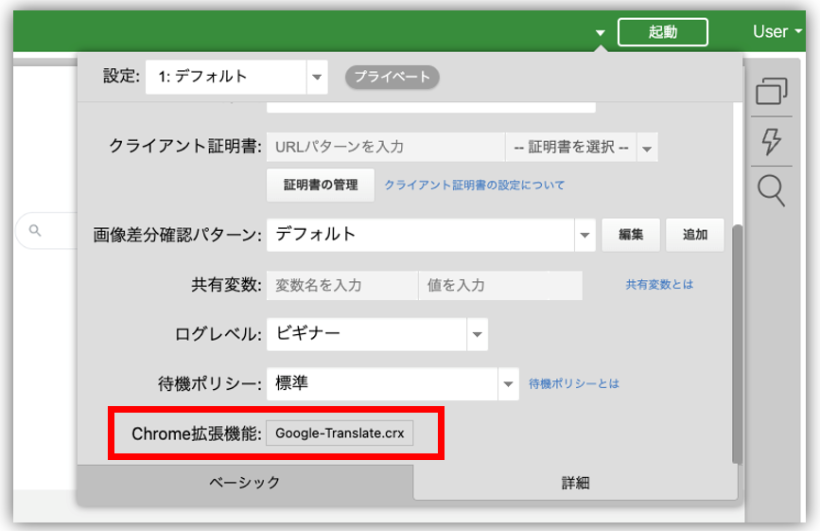Open the ログレベル dropdown
Screen dimensions: 820x531
click(x=476, y=334)
